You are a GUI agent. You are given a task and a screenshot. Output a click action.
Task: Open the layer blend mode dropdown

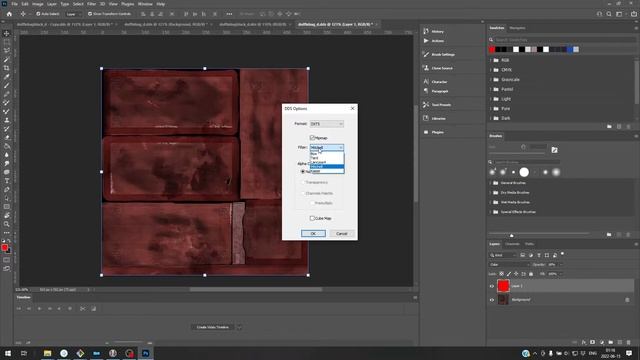509,264
